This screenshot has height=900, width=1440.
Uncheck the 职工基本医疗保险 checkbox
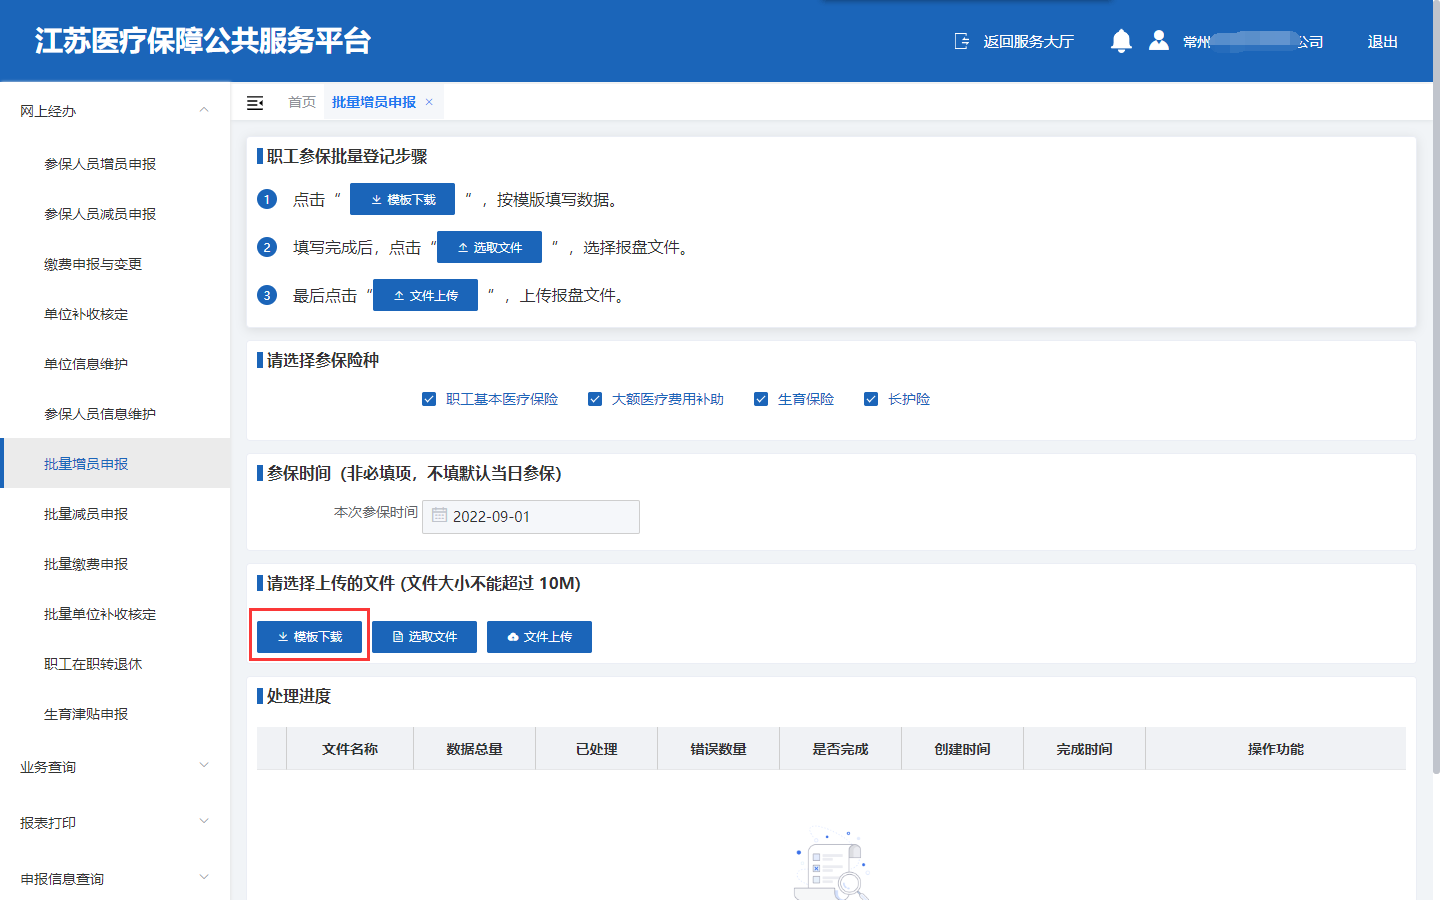[429, 399]
